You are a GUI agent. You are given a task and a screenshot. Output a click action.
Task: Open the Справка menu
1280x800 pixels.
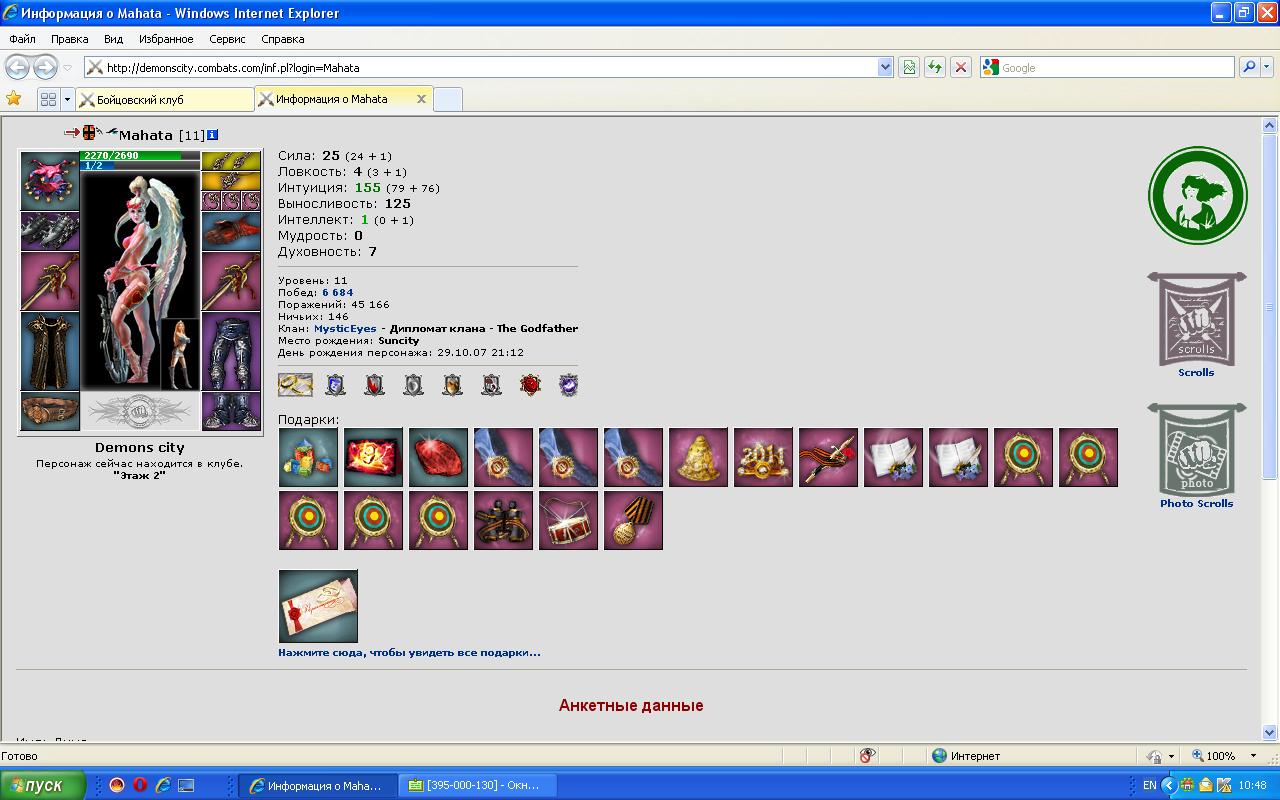pos(282,39)
